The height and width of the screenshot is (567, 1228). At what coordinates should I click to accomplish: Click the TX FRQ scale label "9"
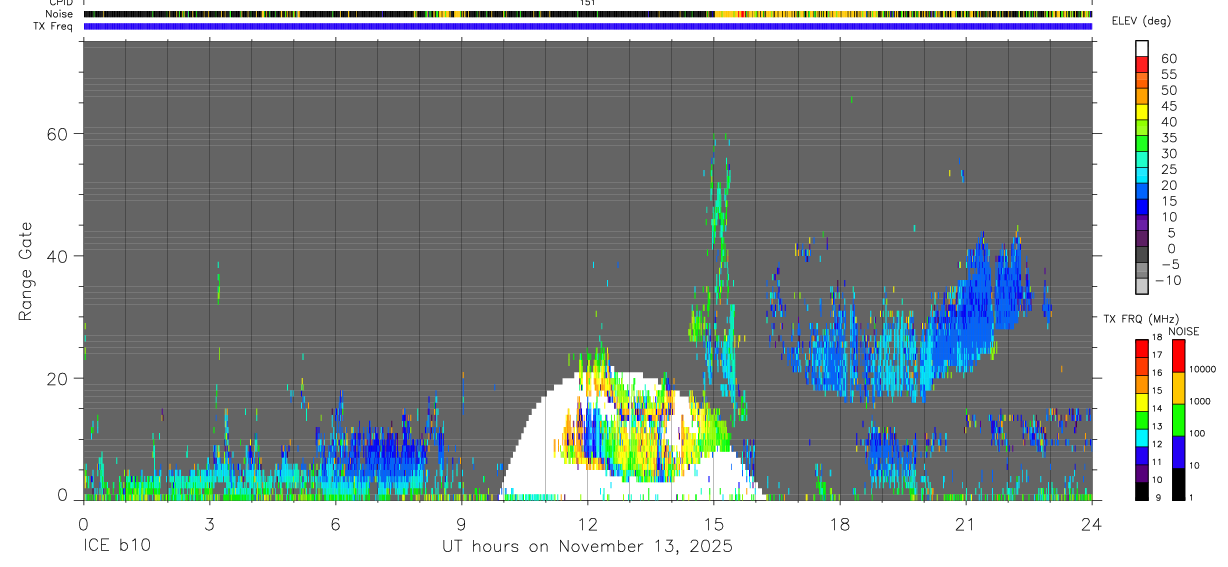[1157, 498]
